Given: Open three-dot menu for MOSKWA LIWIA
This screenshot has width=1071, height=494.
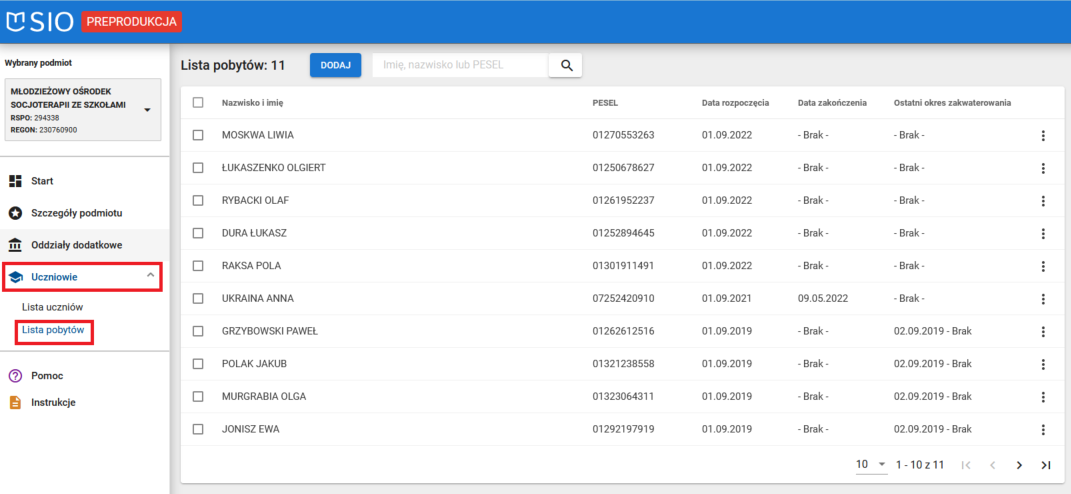Looking at the screenshot, I should pyautogui.click(x=1043, y=135).
